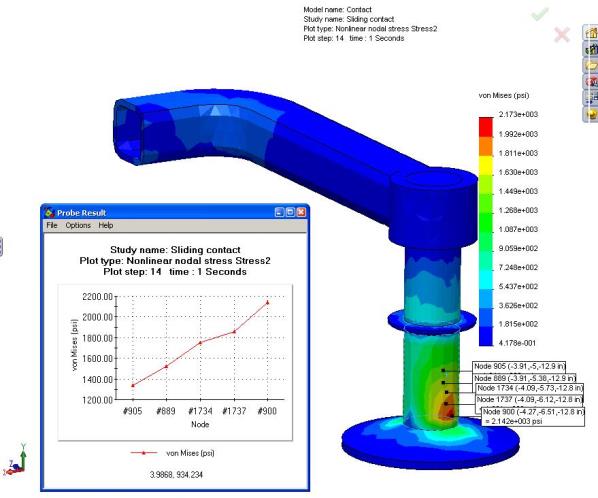Click the Study name: Sliding contact plot text
The image size is (598, 498).
(x=349, y=19)
